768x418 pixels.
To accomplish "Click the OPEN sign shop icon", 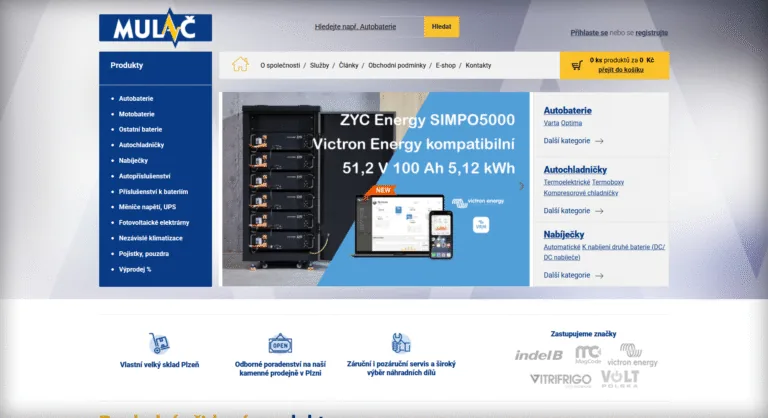I will pos(280,344).
